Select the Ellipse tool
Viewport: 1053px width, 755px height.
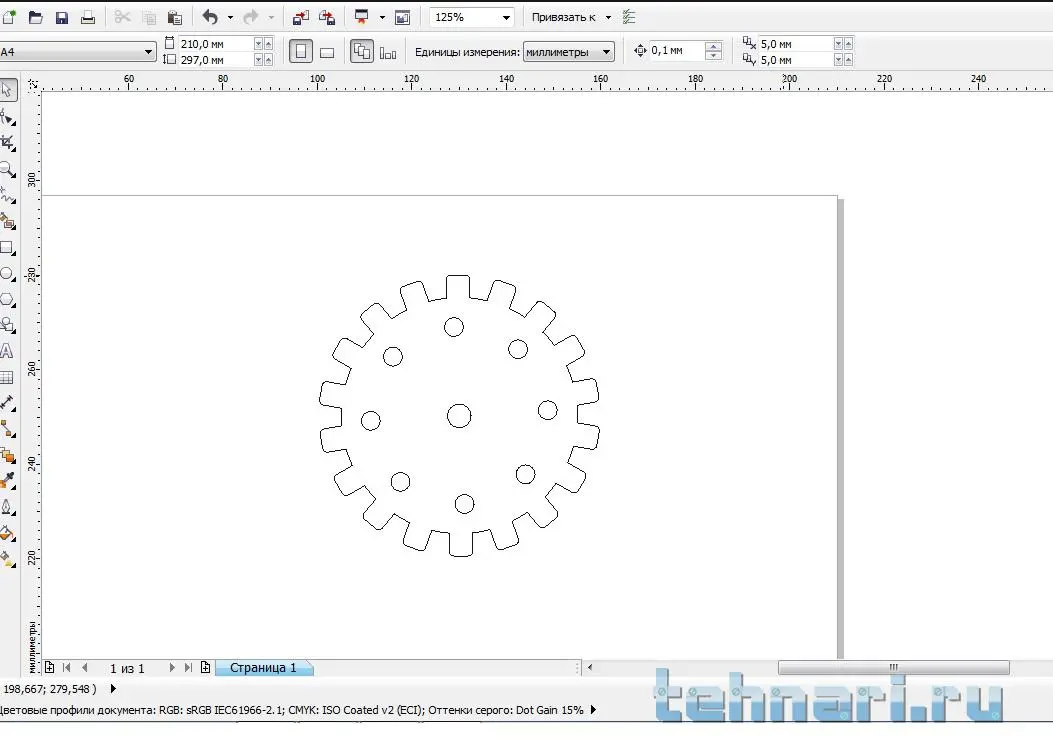7,273
